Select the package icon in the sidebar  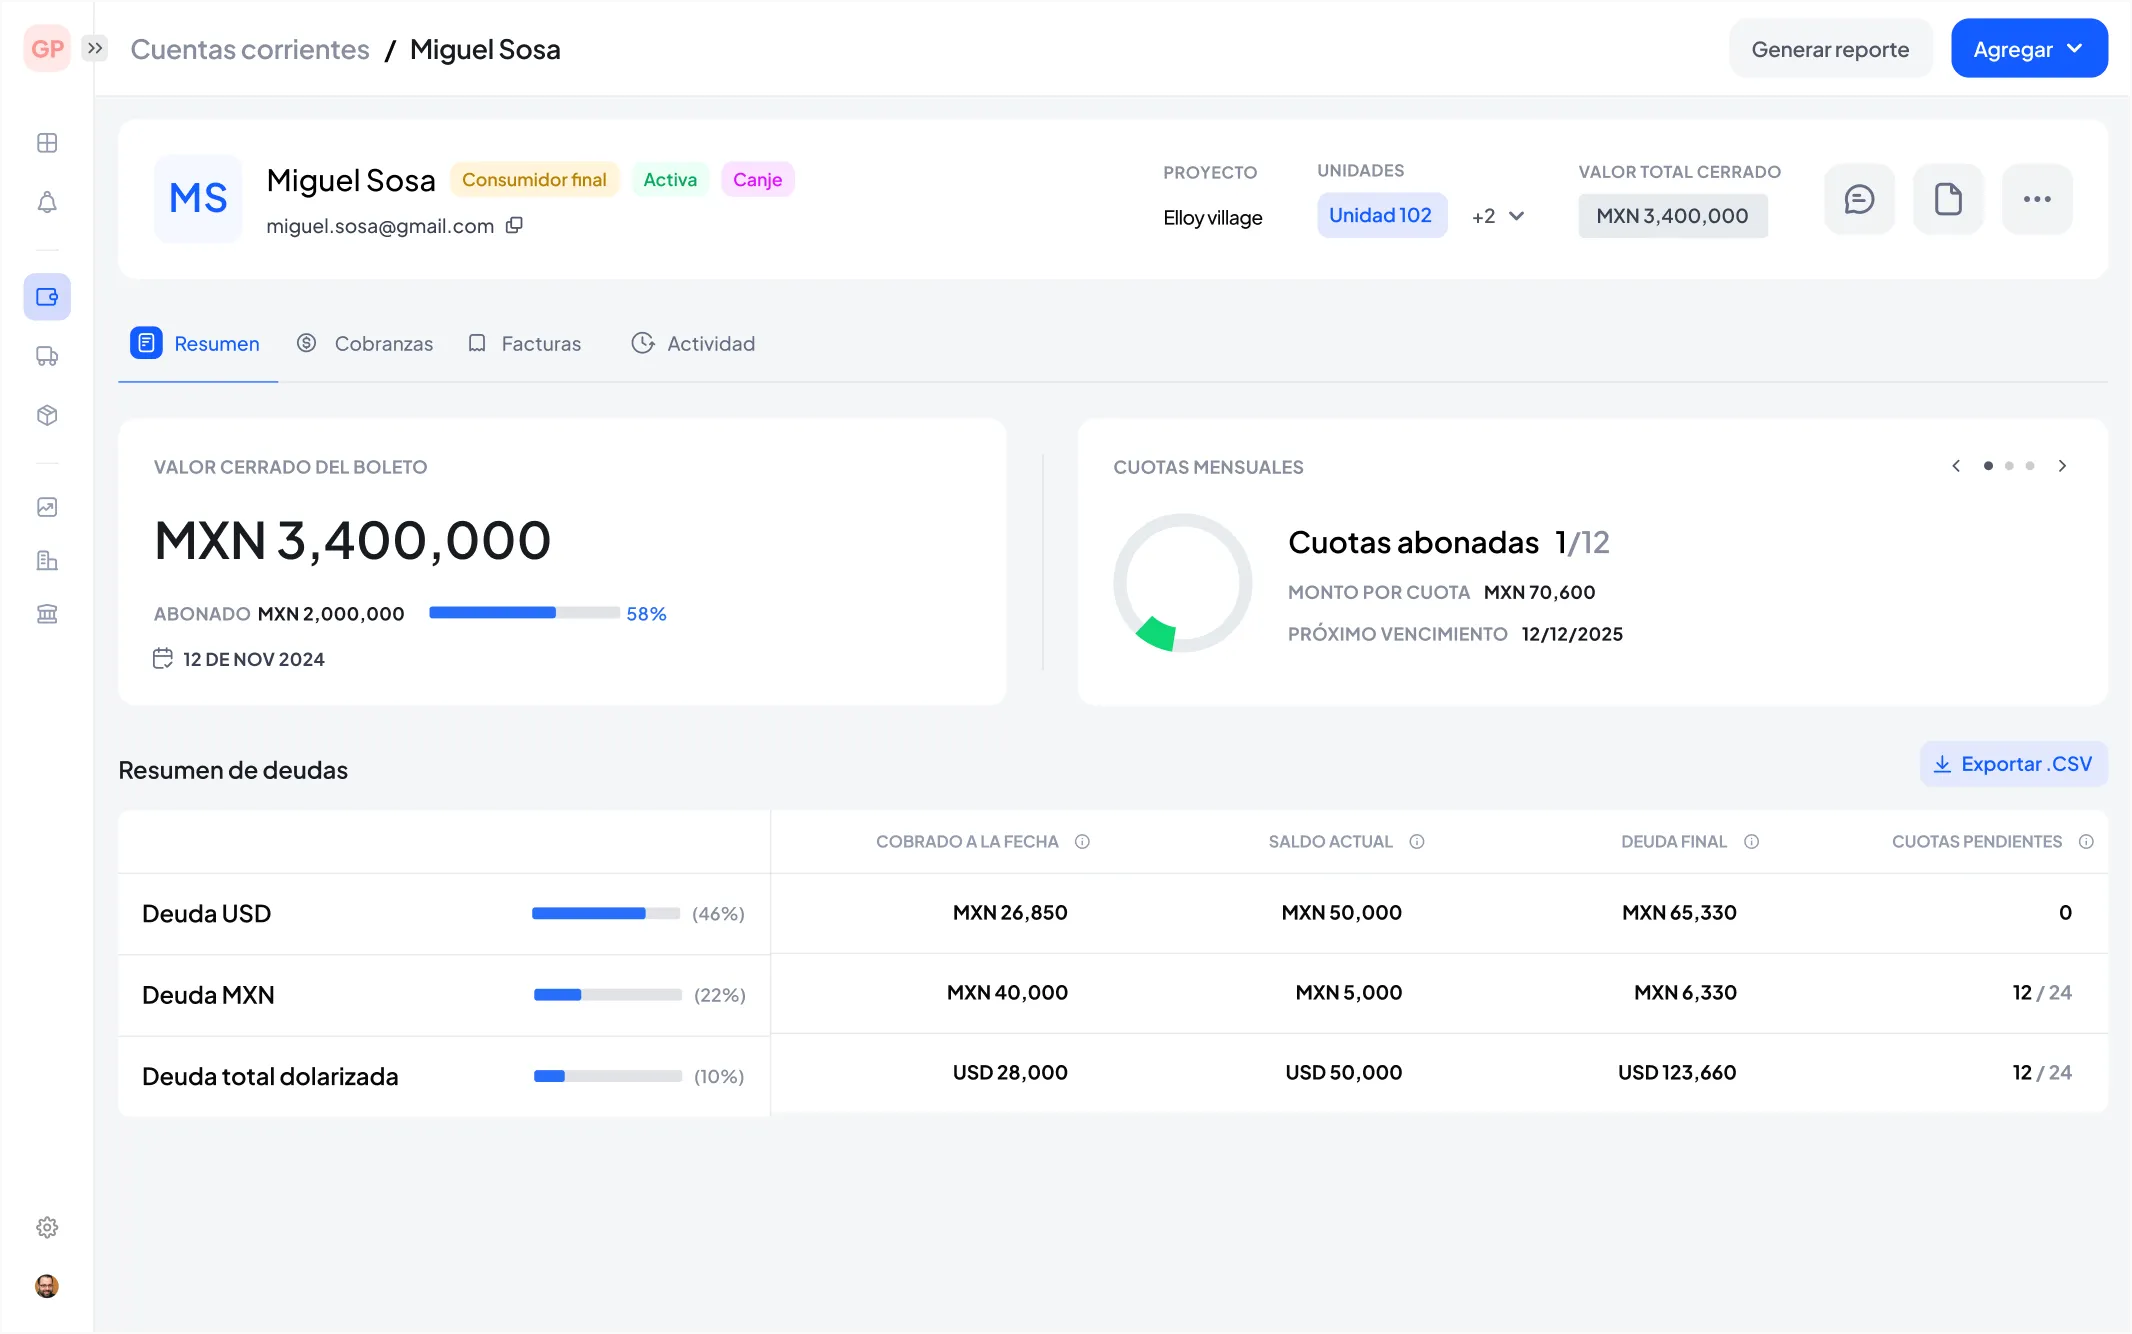(x=46, y=415)
